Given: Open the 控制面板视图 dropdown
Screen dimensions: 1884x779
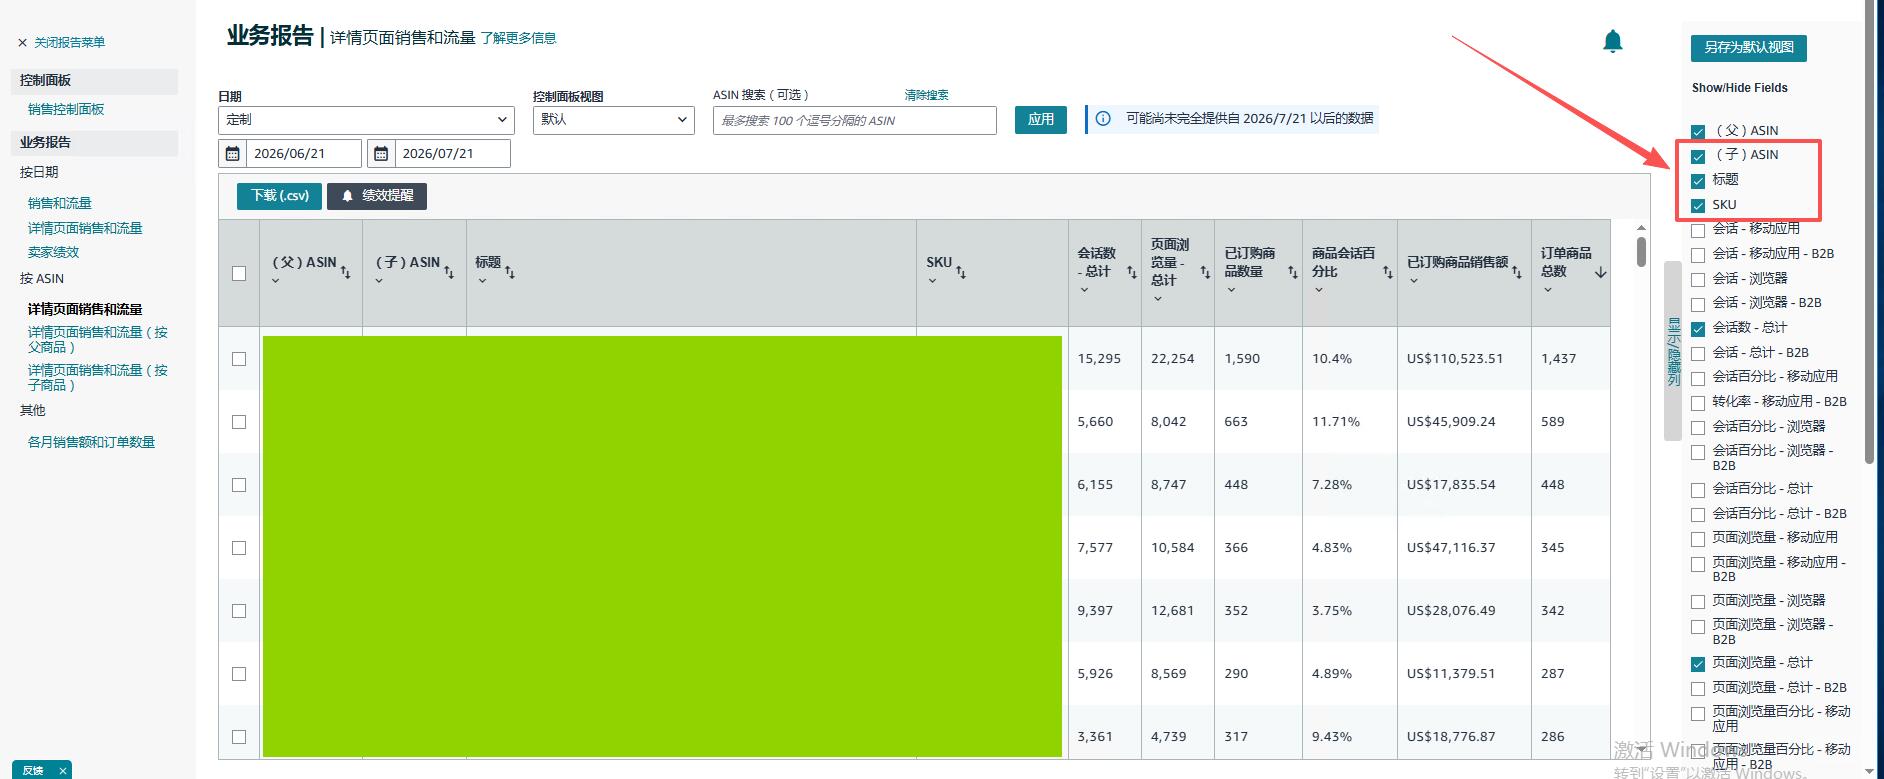Looking at the screenshot, I should point(613,120).
